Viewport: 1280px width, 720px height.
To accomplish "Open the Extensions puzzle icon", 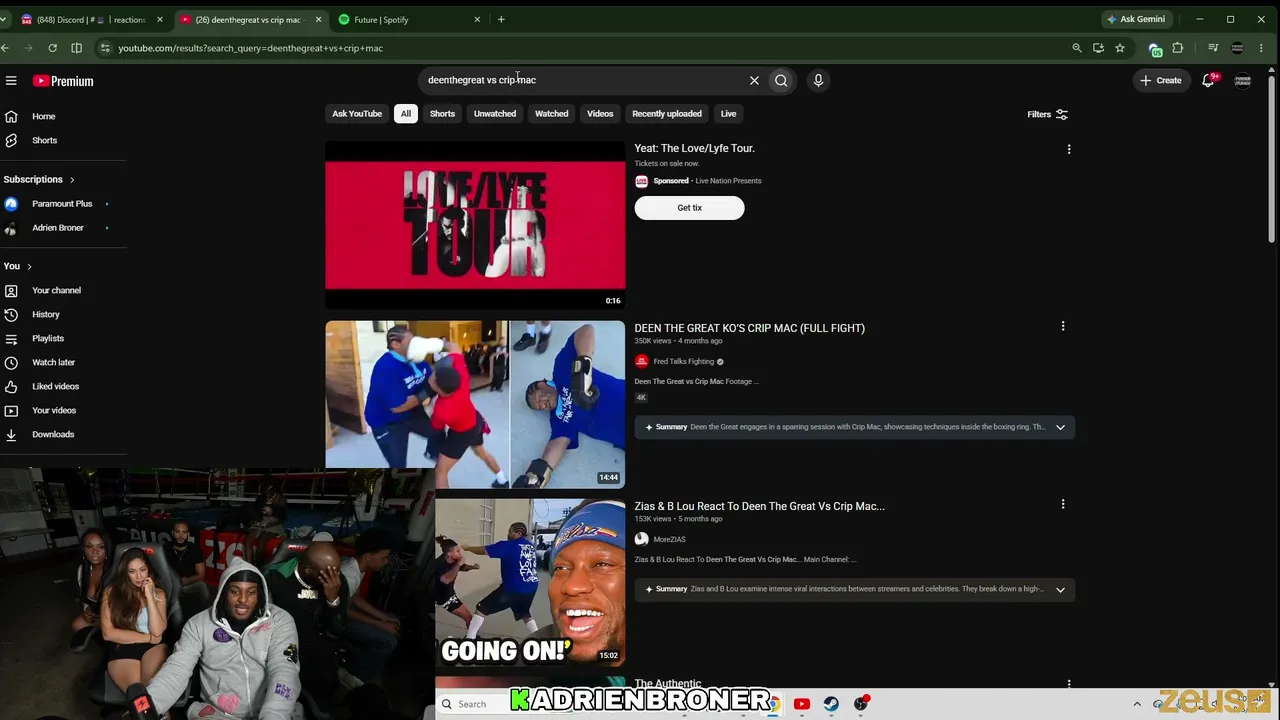I will tap(1178, 48).
